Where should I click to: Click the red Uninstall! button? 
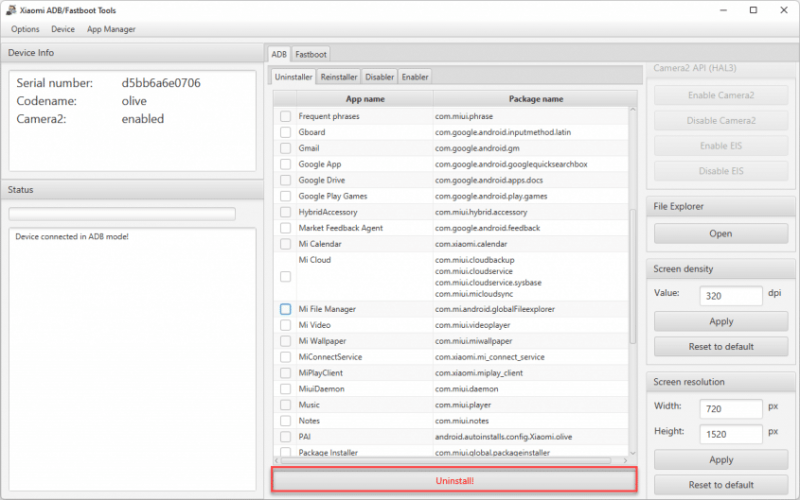tap(454, 480)
